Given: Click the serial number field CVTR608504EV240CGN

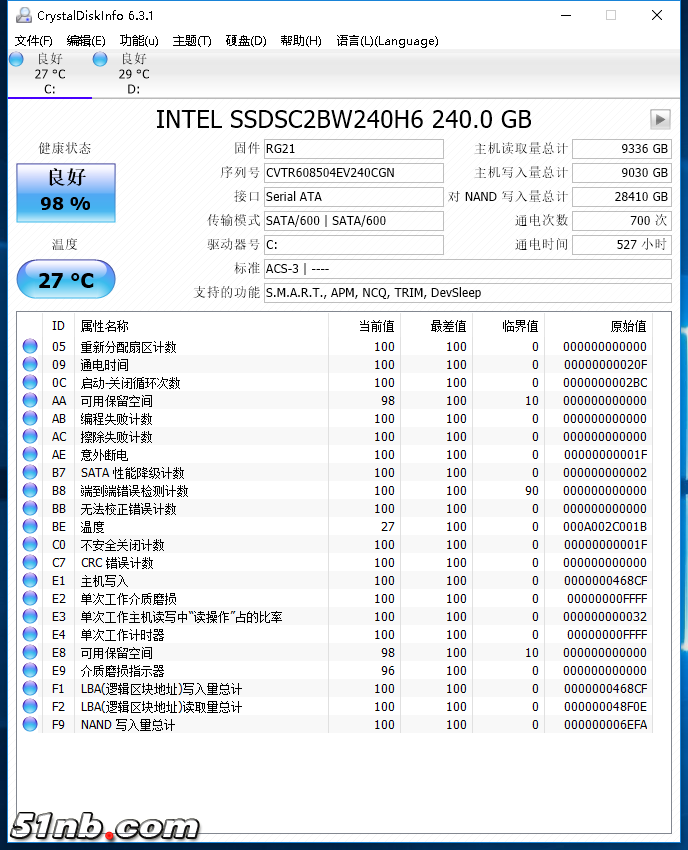Looking at the screenshot, I should [x=352, y=173].
